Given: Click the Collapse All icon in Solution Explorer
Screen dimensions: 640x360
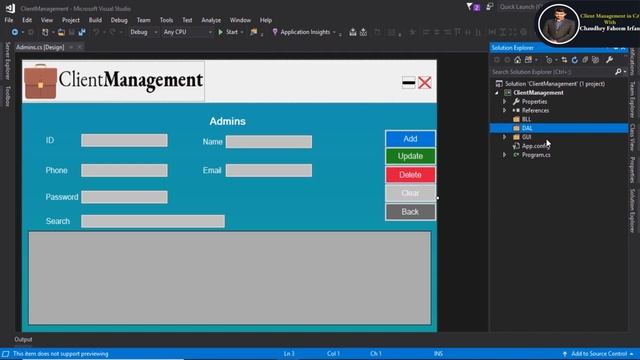Looking at the screenshot, I should pyautogui.click(x=585, y=60).
